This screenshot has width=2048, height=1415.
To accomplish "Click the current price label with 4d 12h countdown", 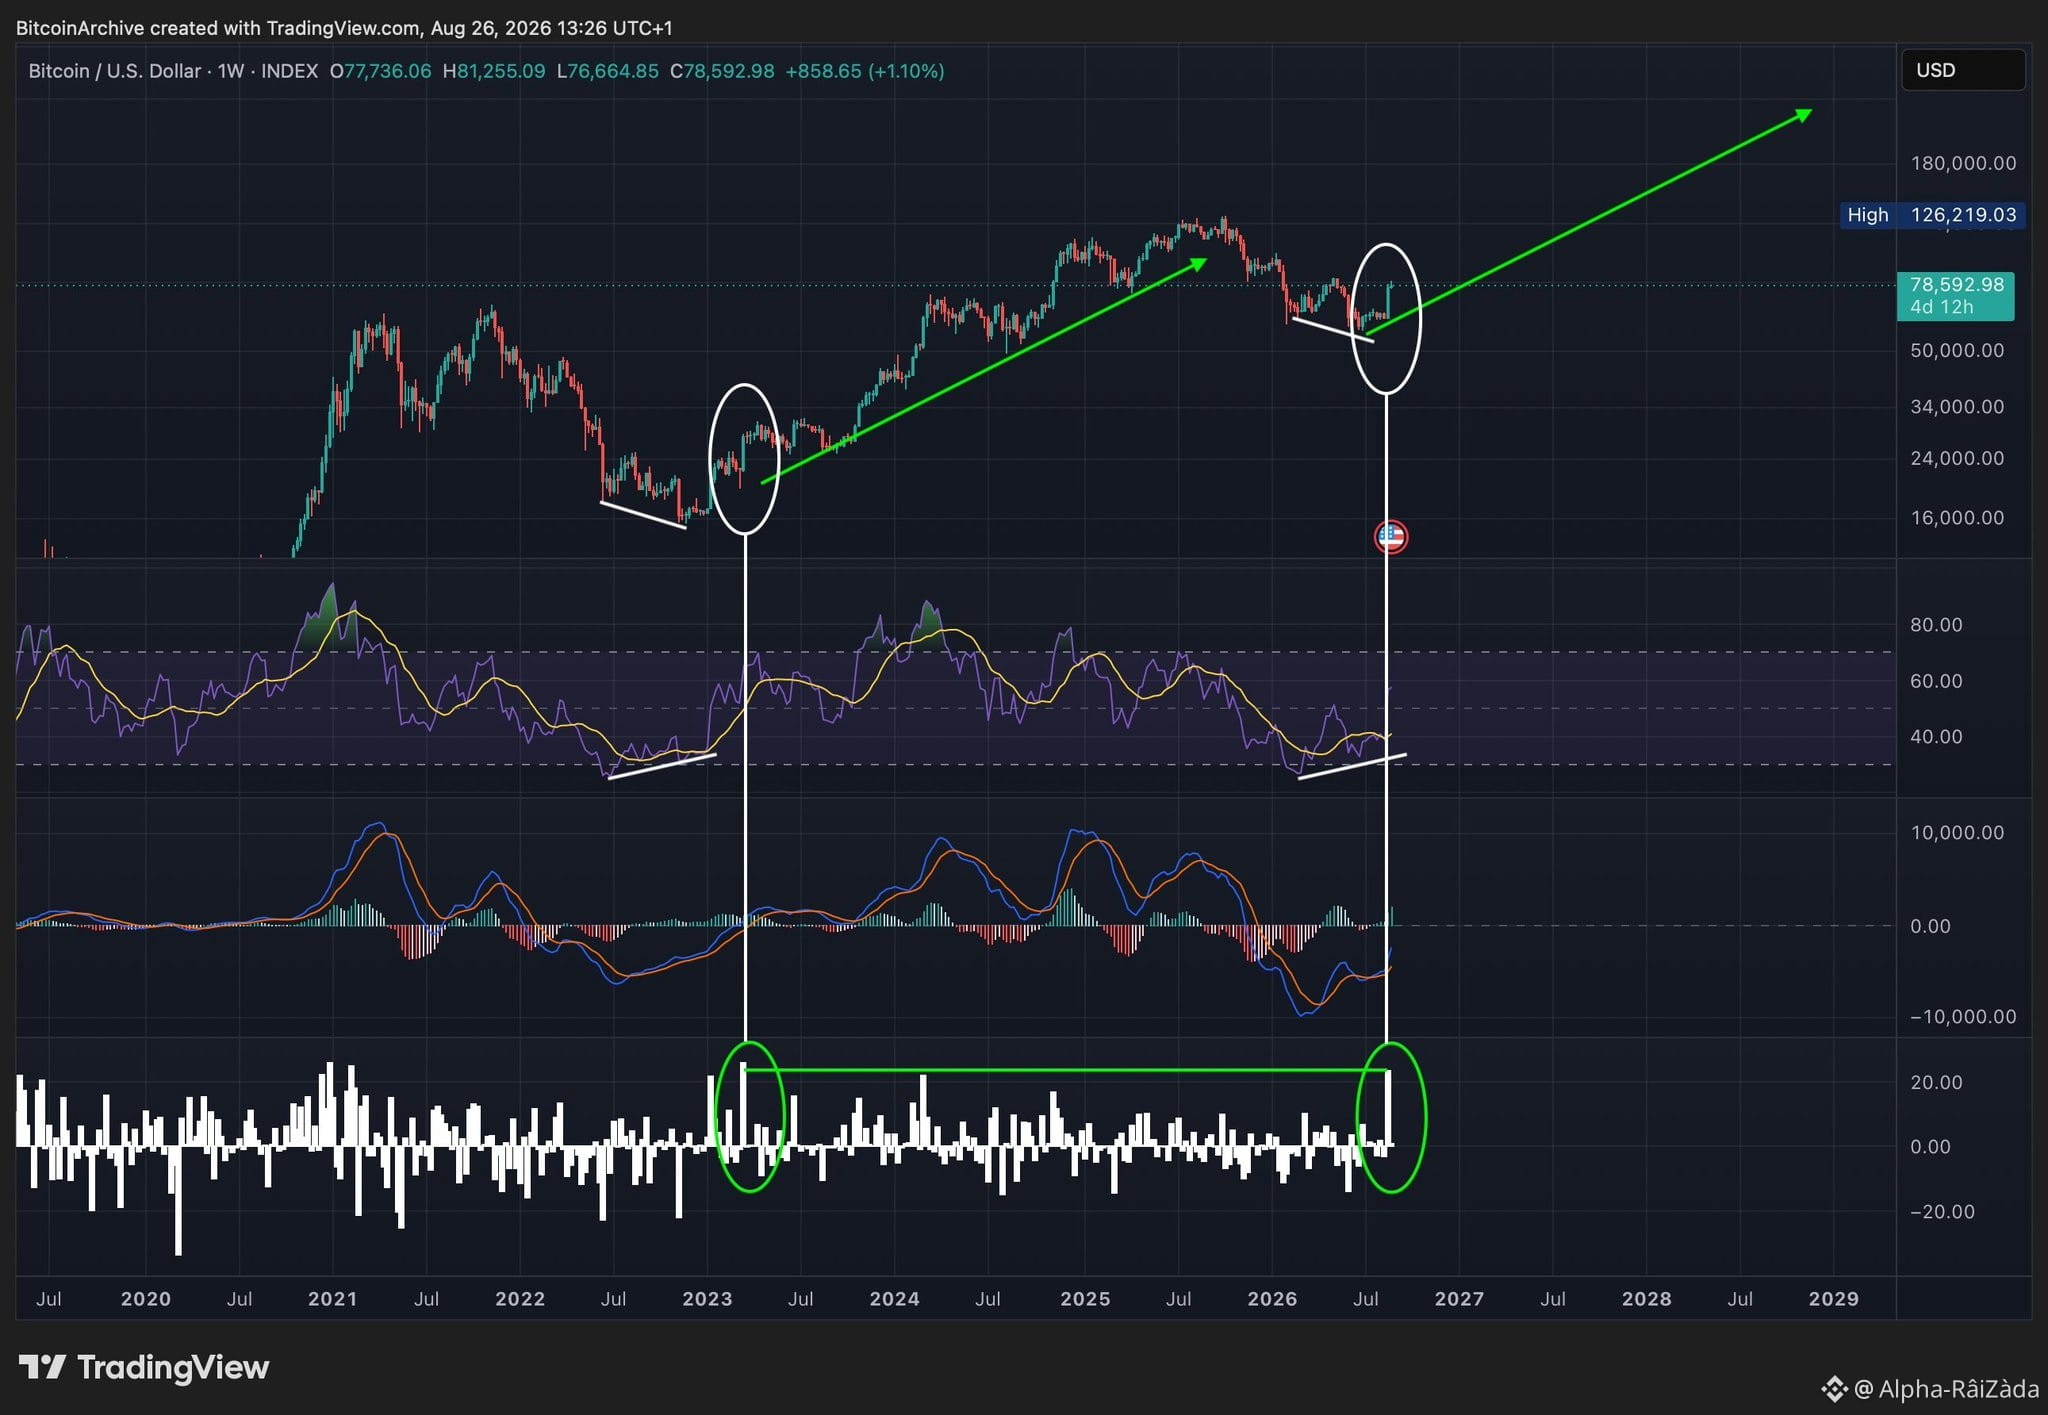I will pyautogui.click(x=1956, y=296).
